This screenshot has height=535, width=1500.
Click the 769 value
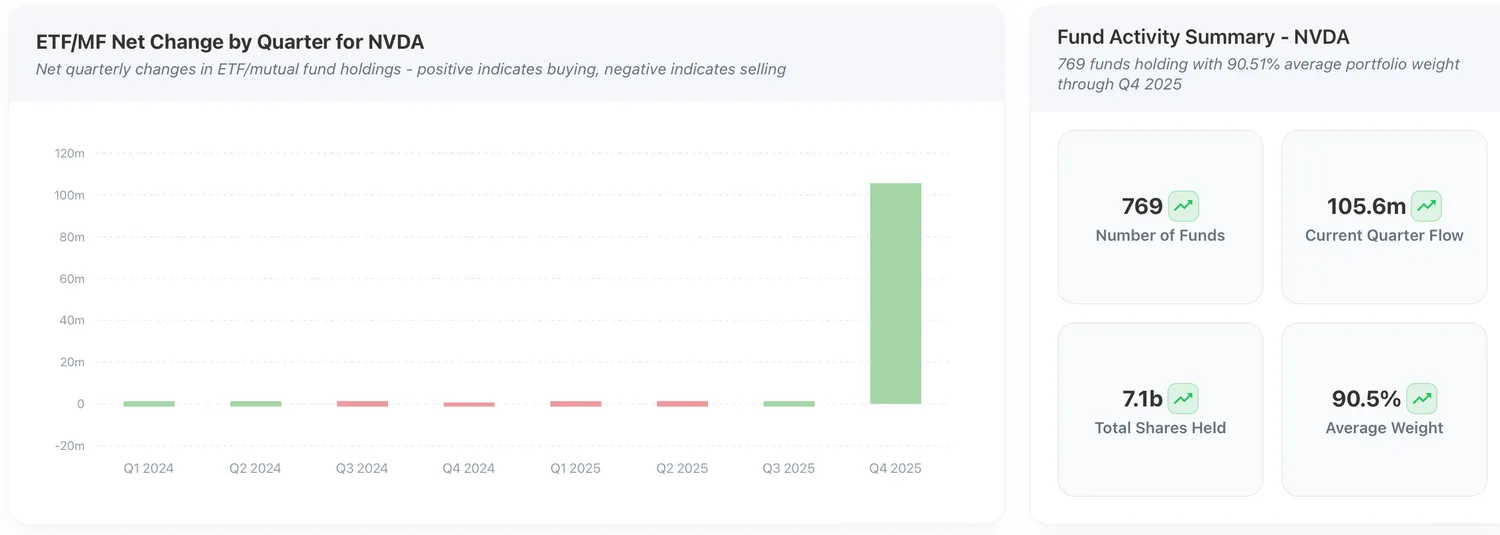(1142, 207)
